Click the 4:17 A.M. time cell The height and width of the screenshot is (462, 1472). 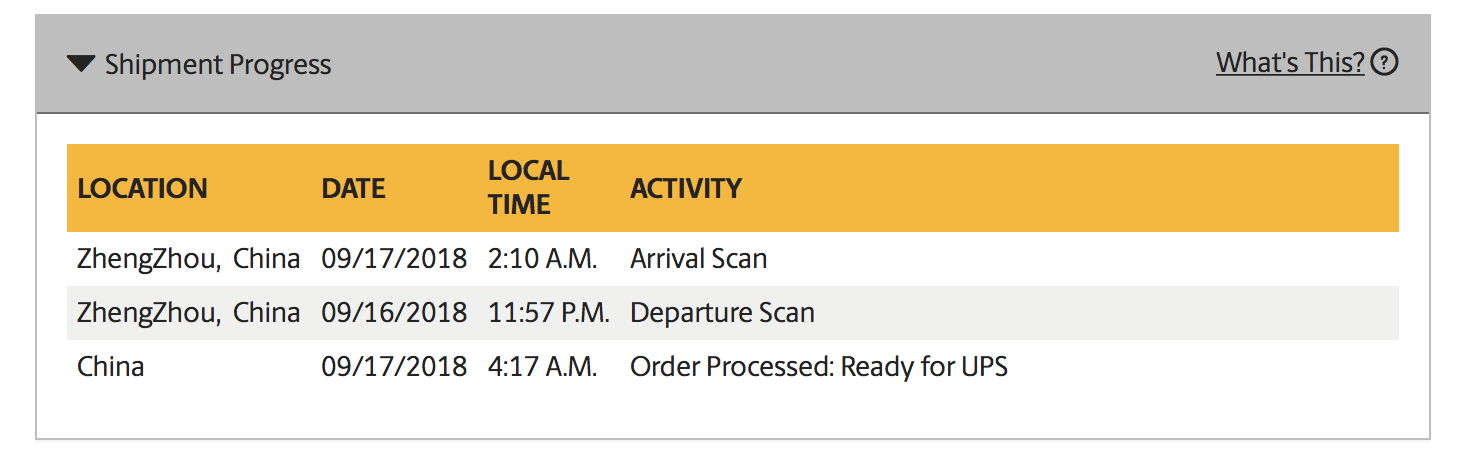543,367
